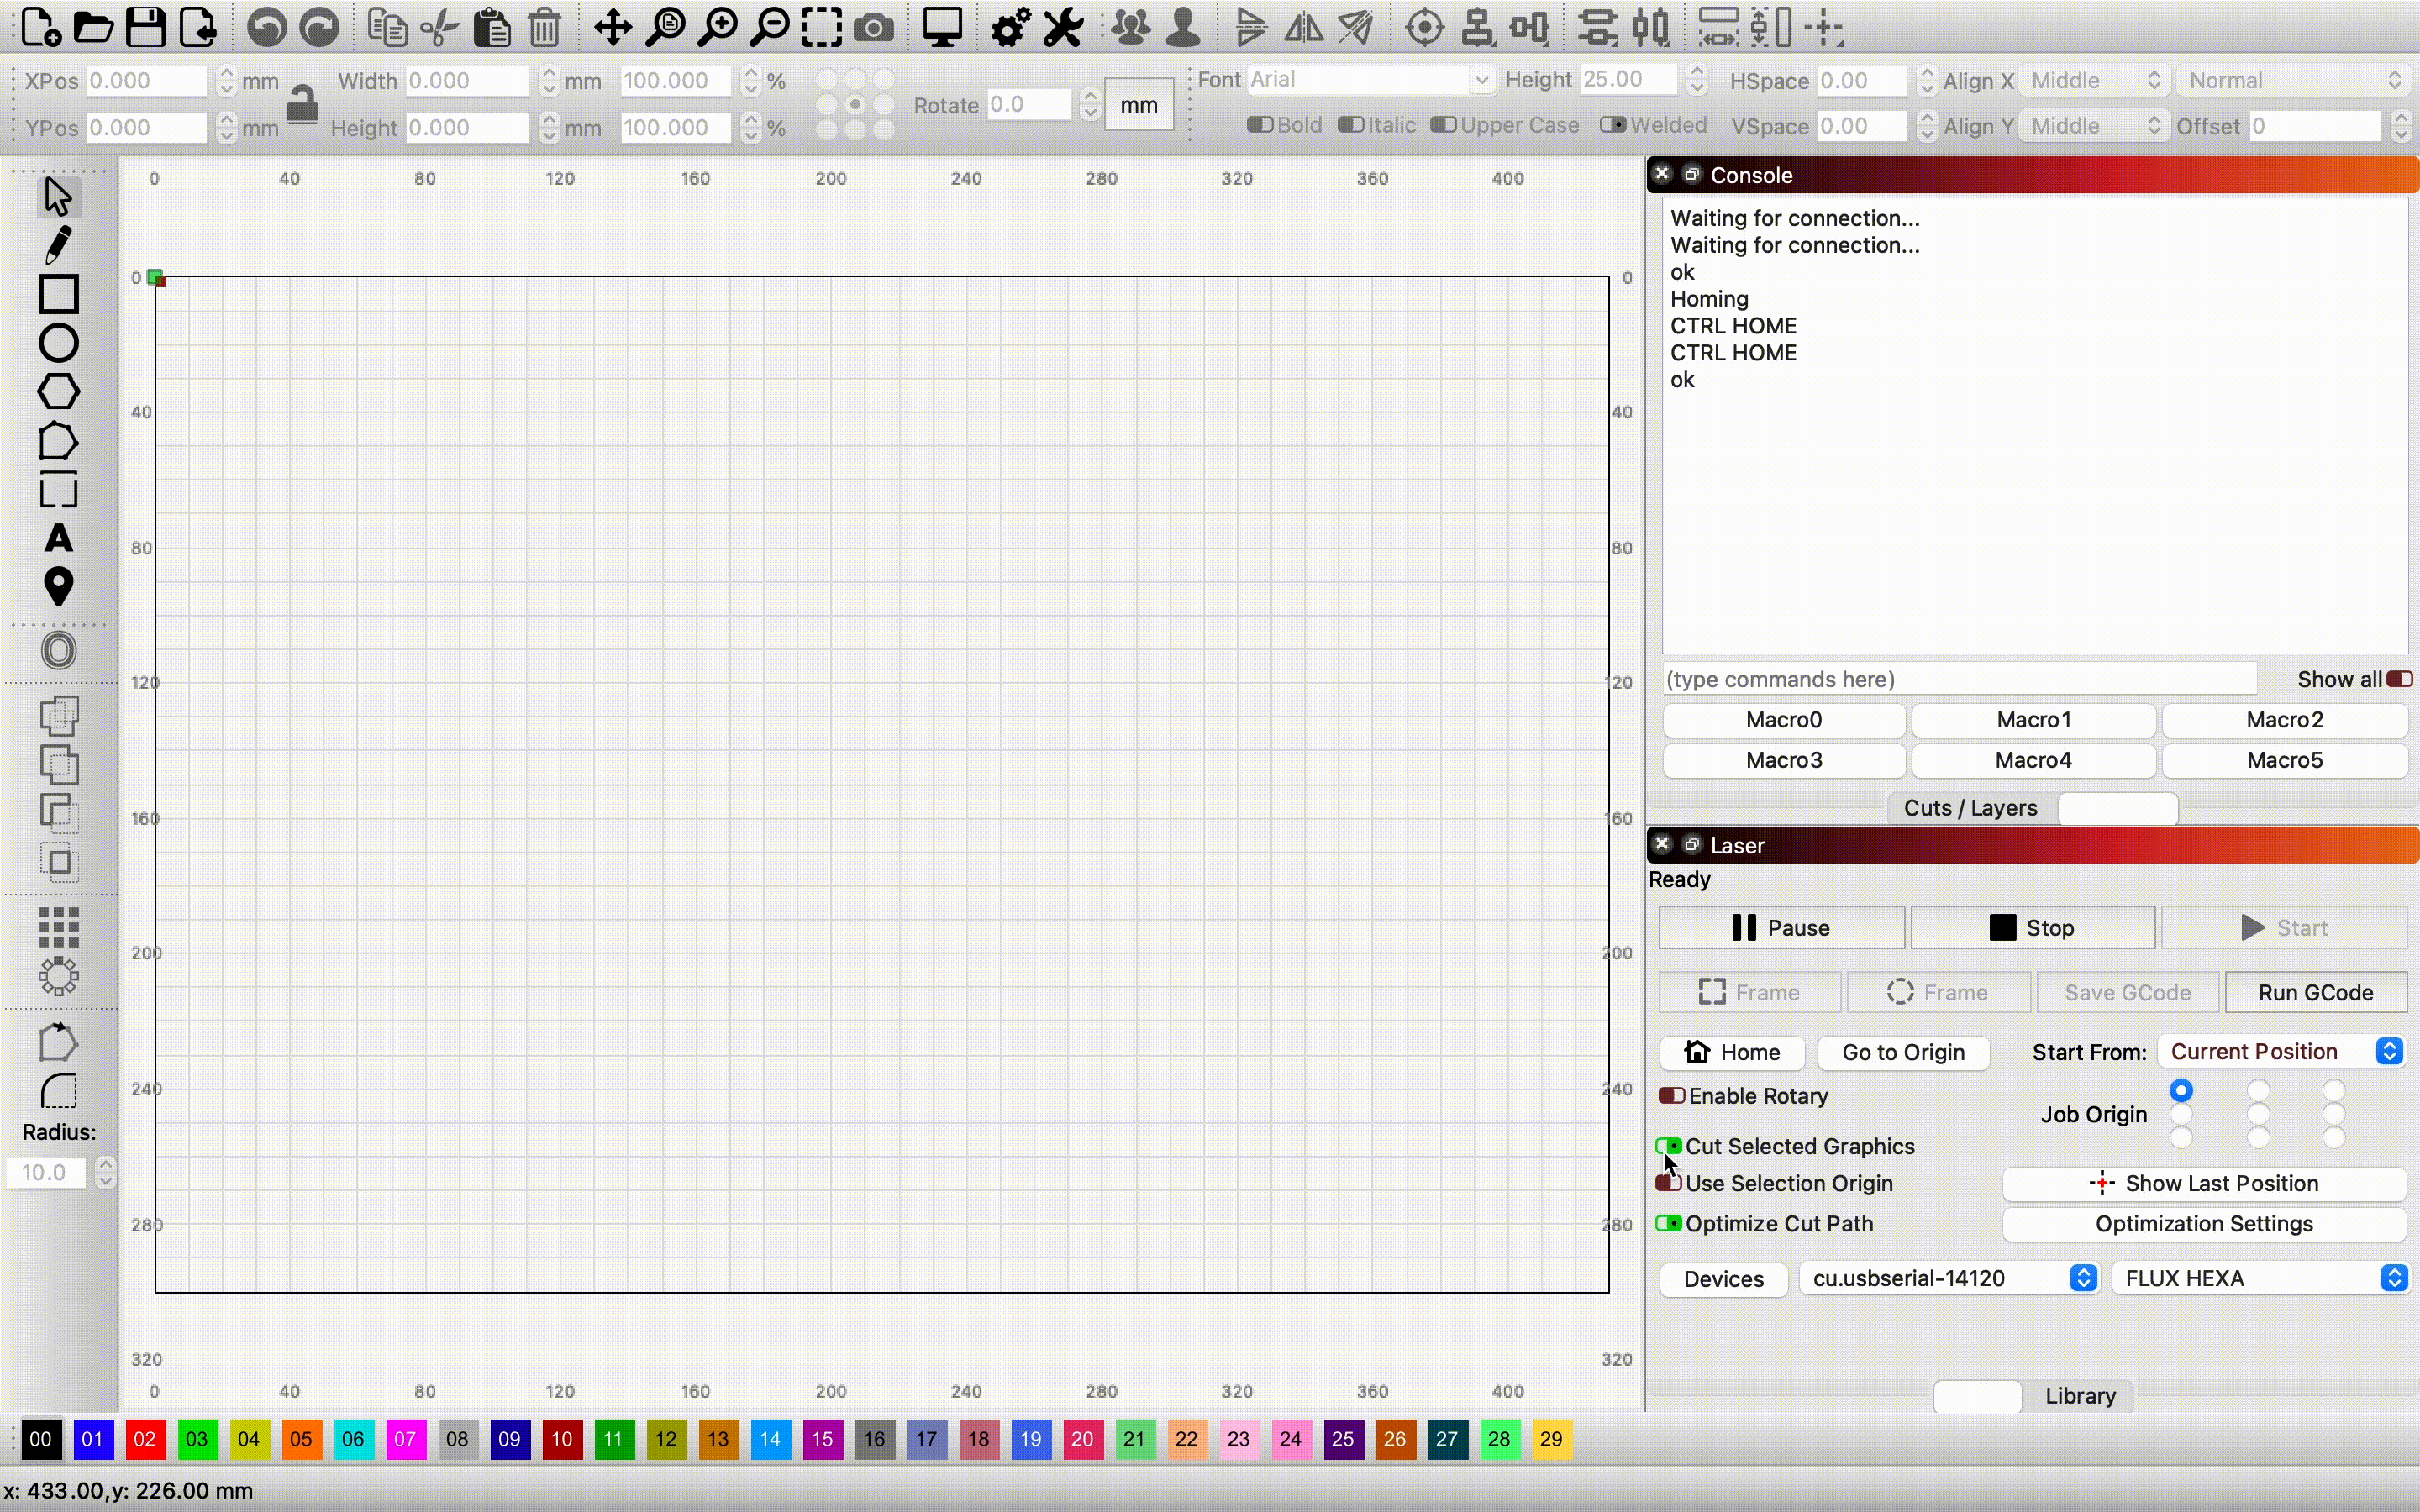The height and width of the screenshot is (1512, 2420).
Task: Open the Grid Array tool
Action: pyautogui.click(x=58, y=927)
